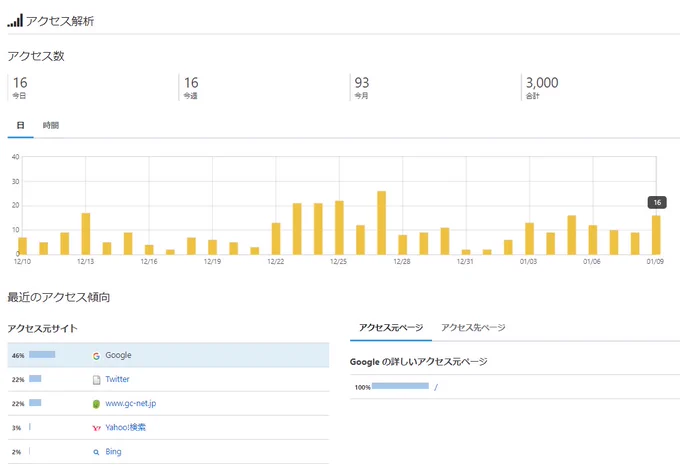This screenshot has height=467, width=680.
Task: Click the 3% Yahoo percentage label
Action: [16, 428]
